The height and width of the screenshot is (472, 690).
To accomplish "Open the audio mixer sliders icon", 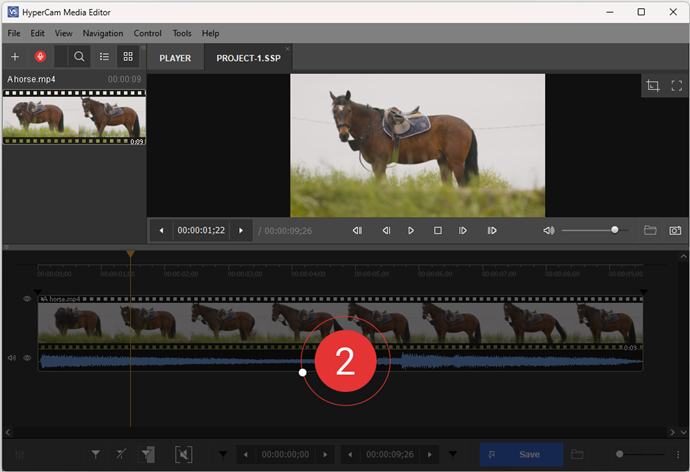I will coord(19,454).
